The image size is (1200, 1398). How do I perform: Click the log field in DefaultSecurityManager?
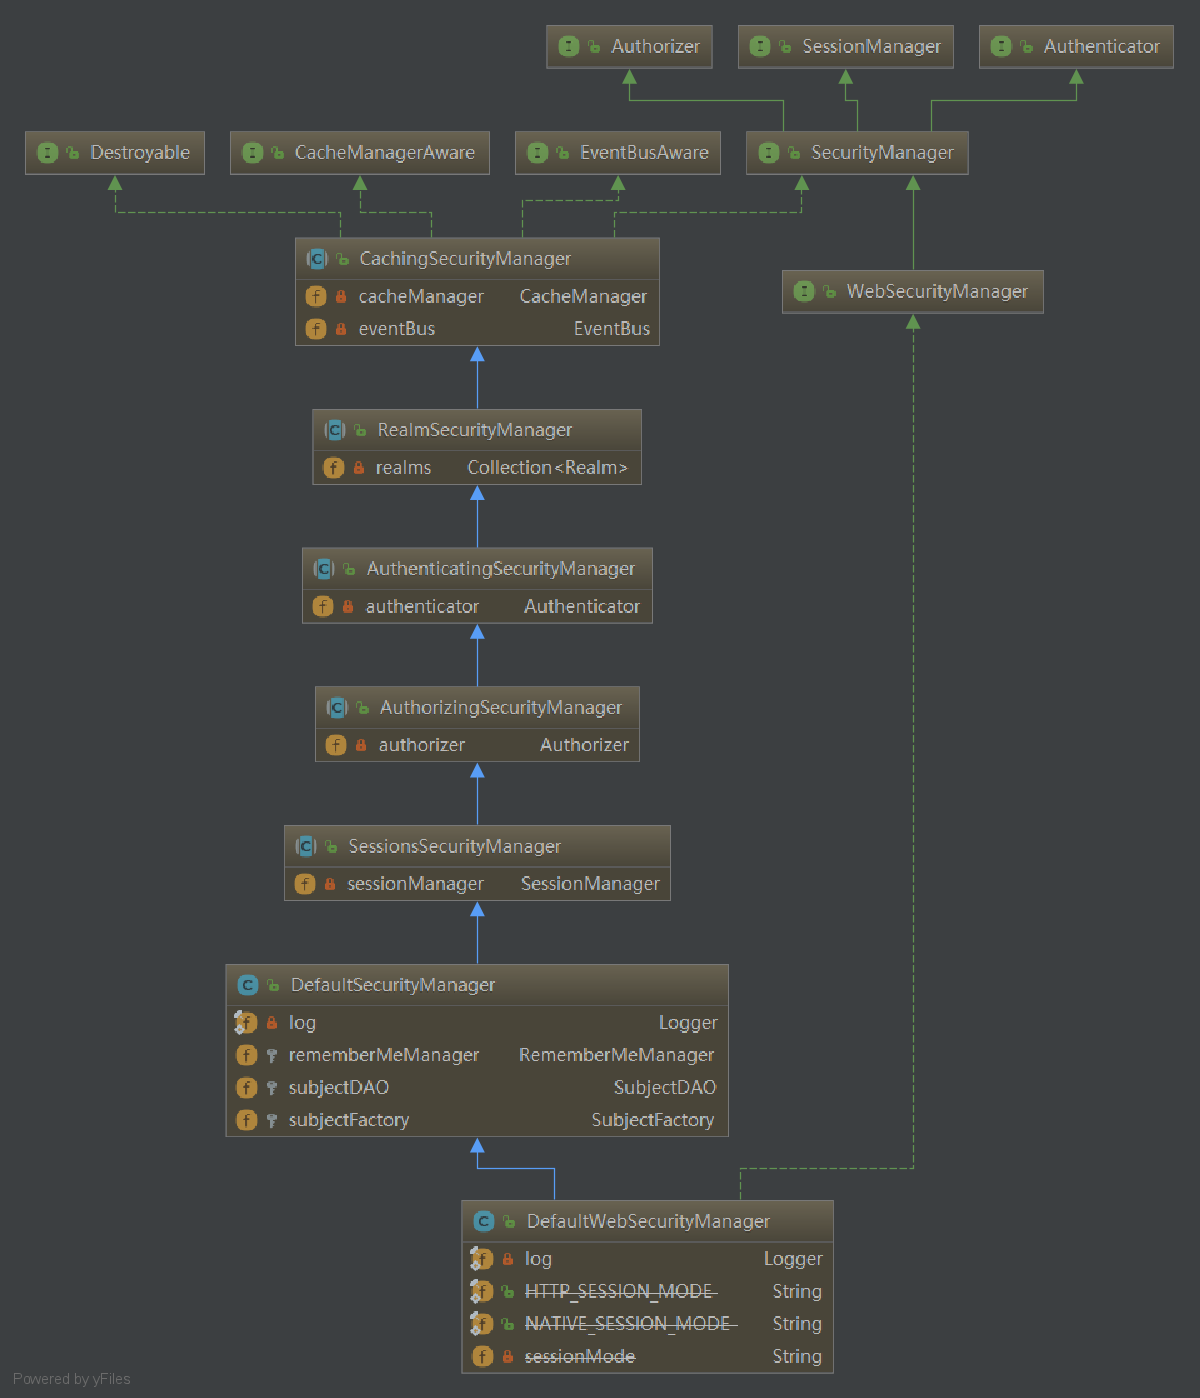[302, 1023]
